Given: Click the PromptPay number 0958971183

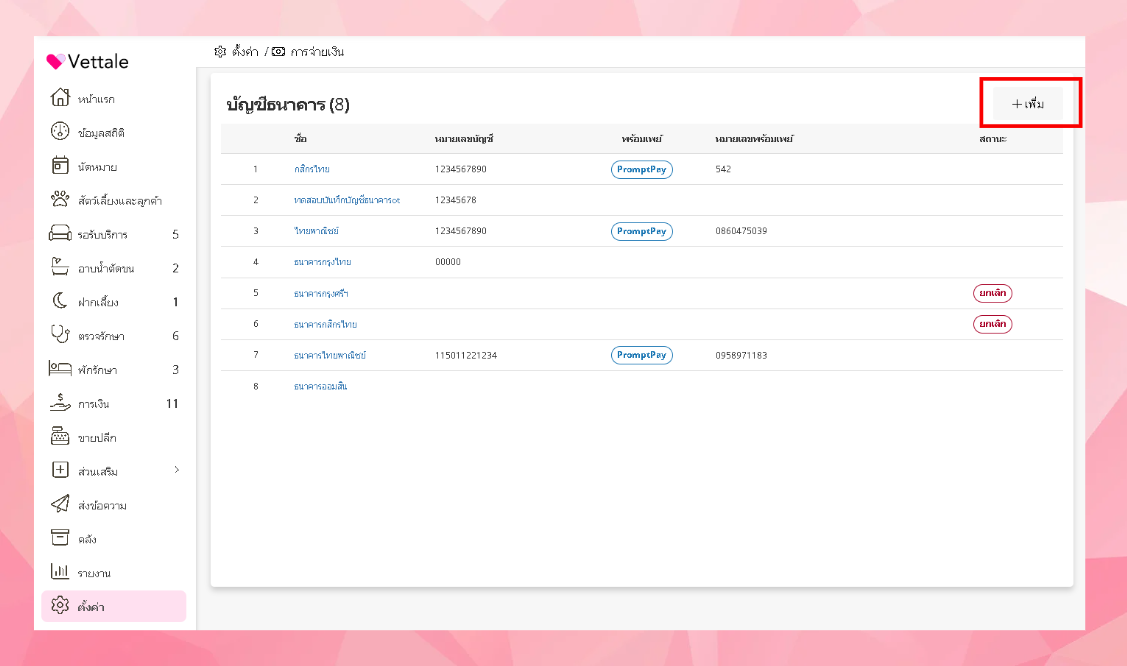Looking at the screenshot, I should 741,355.
